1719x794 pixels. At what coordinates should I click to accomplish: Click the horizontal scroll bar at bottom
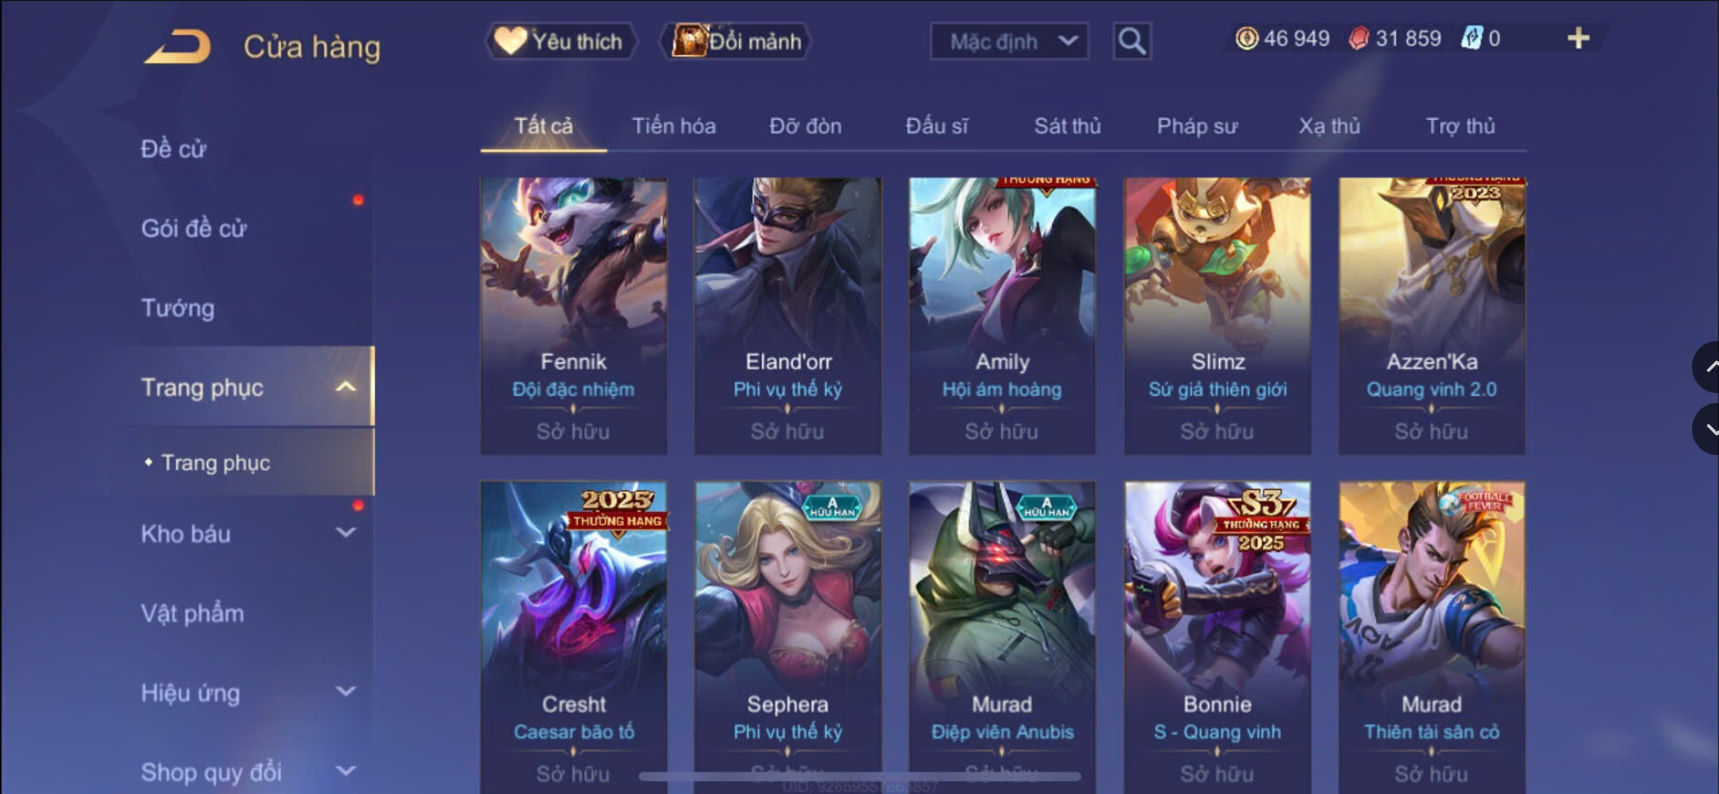pos(860,776)
